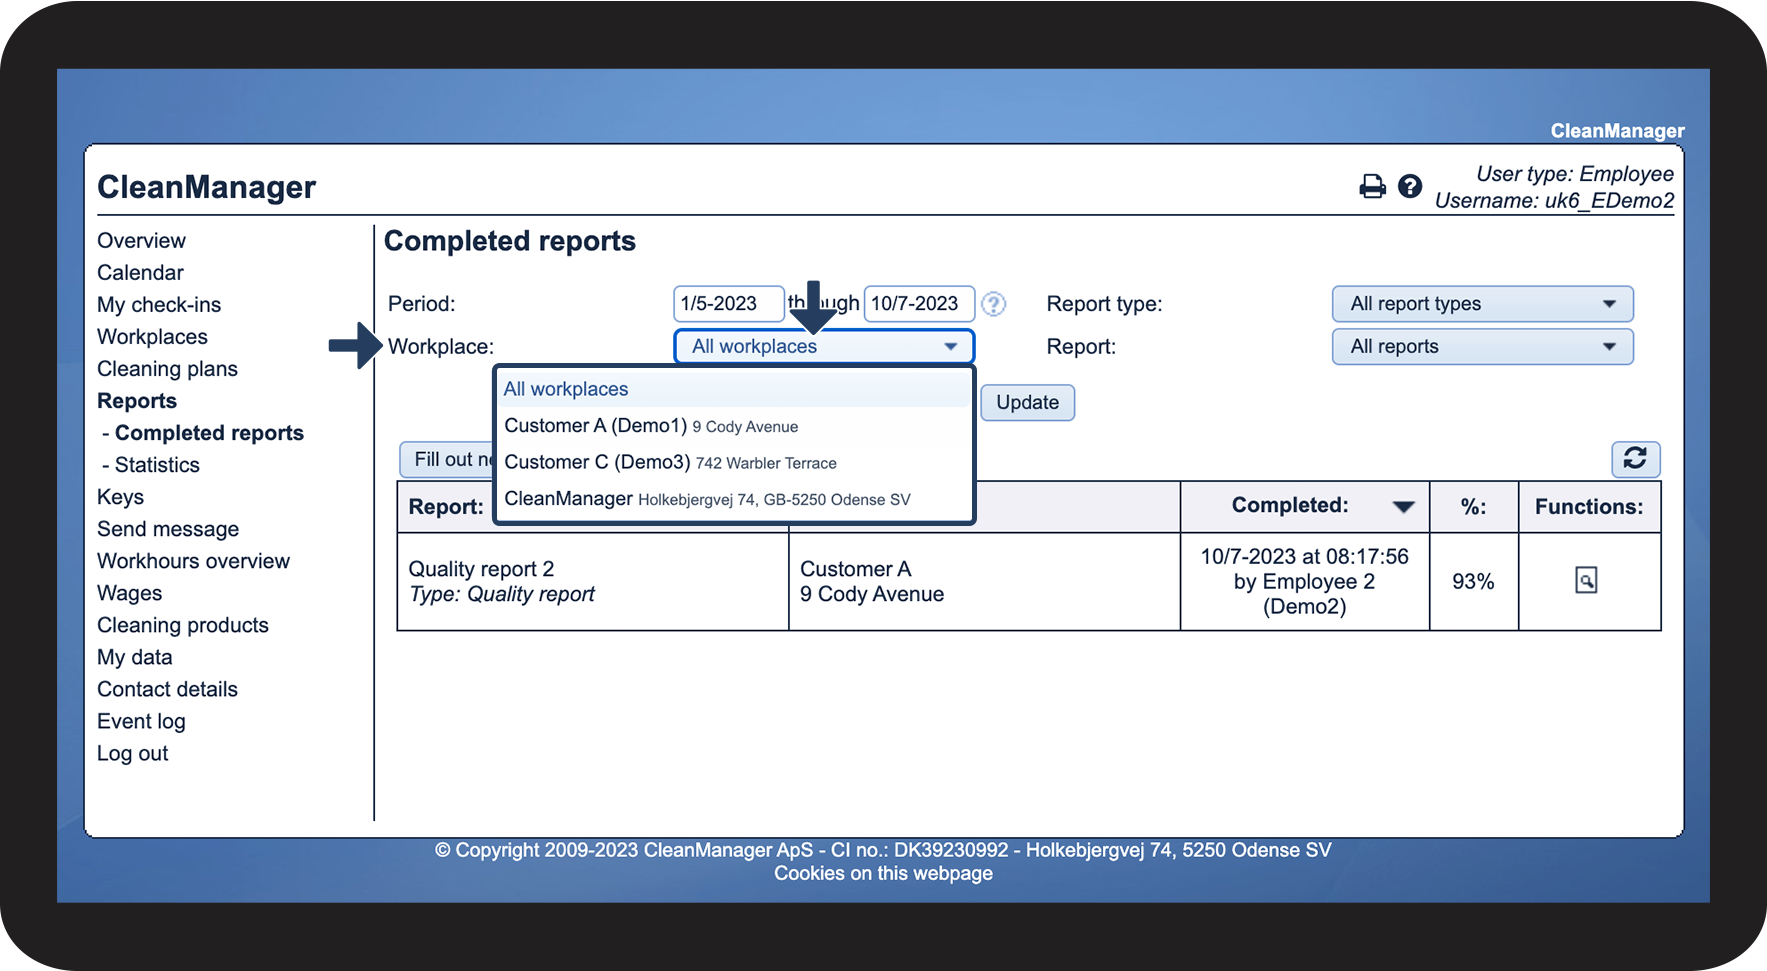Select All workplaces option in list
Screen dimensions: 1767x971
(566, 389)
